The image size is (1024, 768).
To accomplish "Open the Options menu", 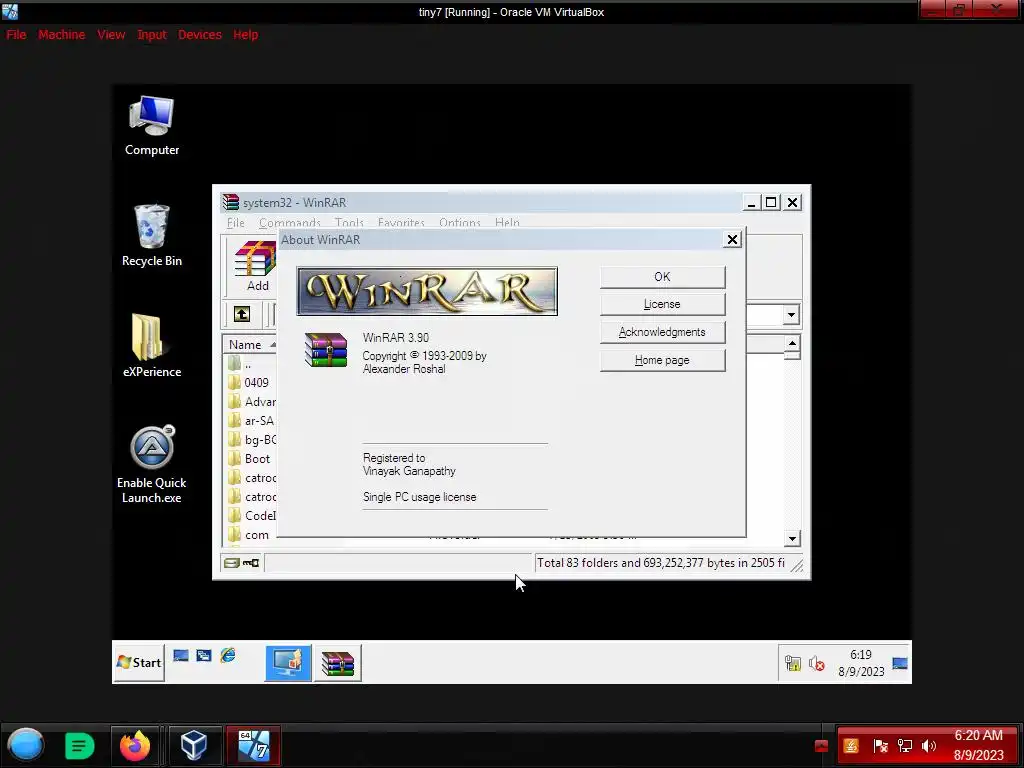I will tap(460, 223).
